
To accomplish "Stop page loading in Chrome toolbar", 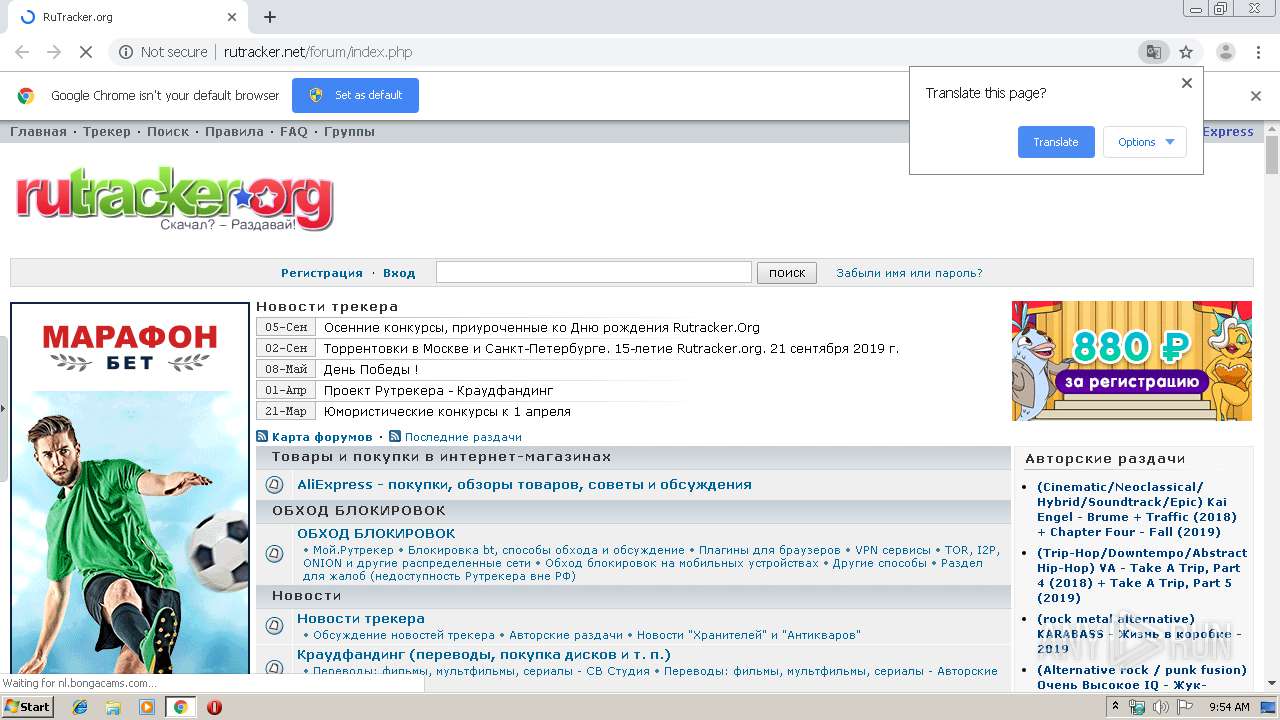I will pos(86,52).
